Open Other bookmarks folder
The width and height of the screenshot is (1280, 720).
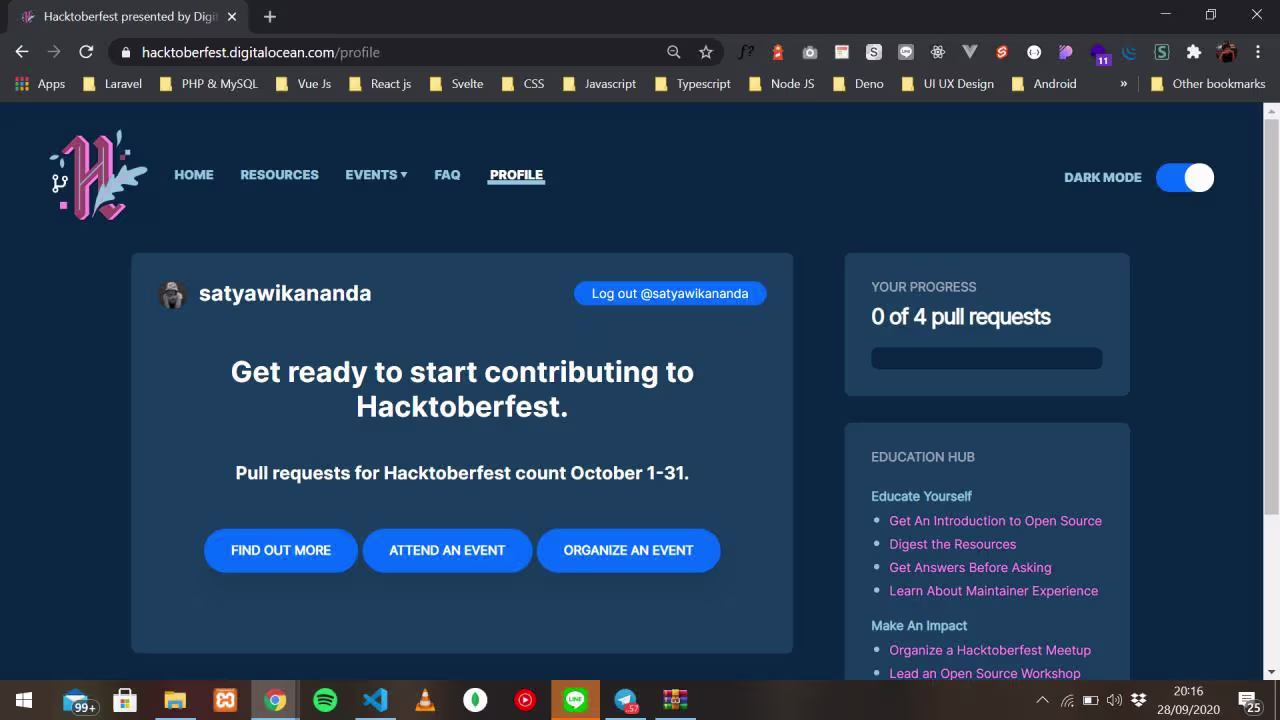[x=1208, y=84]
